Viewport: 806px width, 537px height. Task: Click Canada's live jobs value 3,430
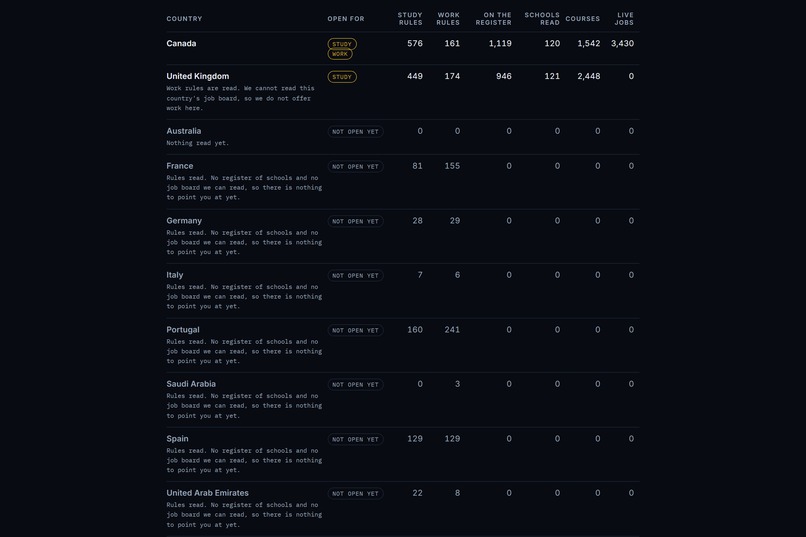tap(622, 43)
